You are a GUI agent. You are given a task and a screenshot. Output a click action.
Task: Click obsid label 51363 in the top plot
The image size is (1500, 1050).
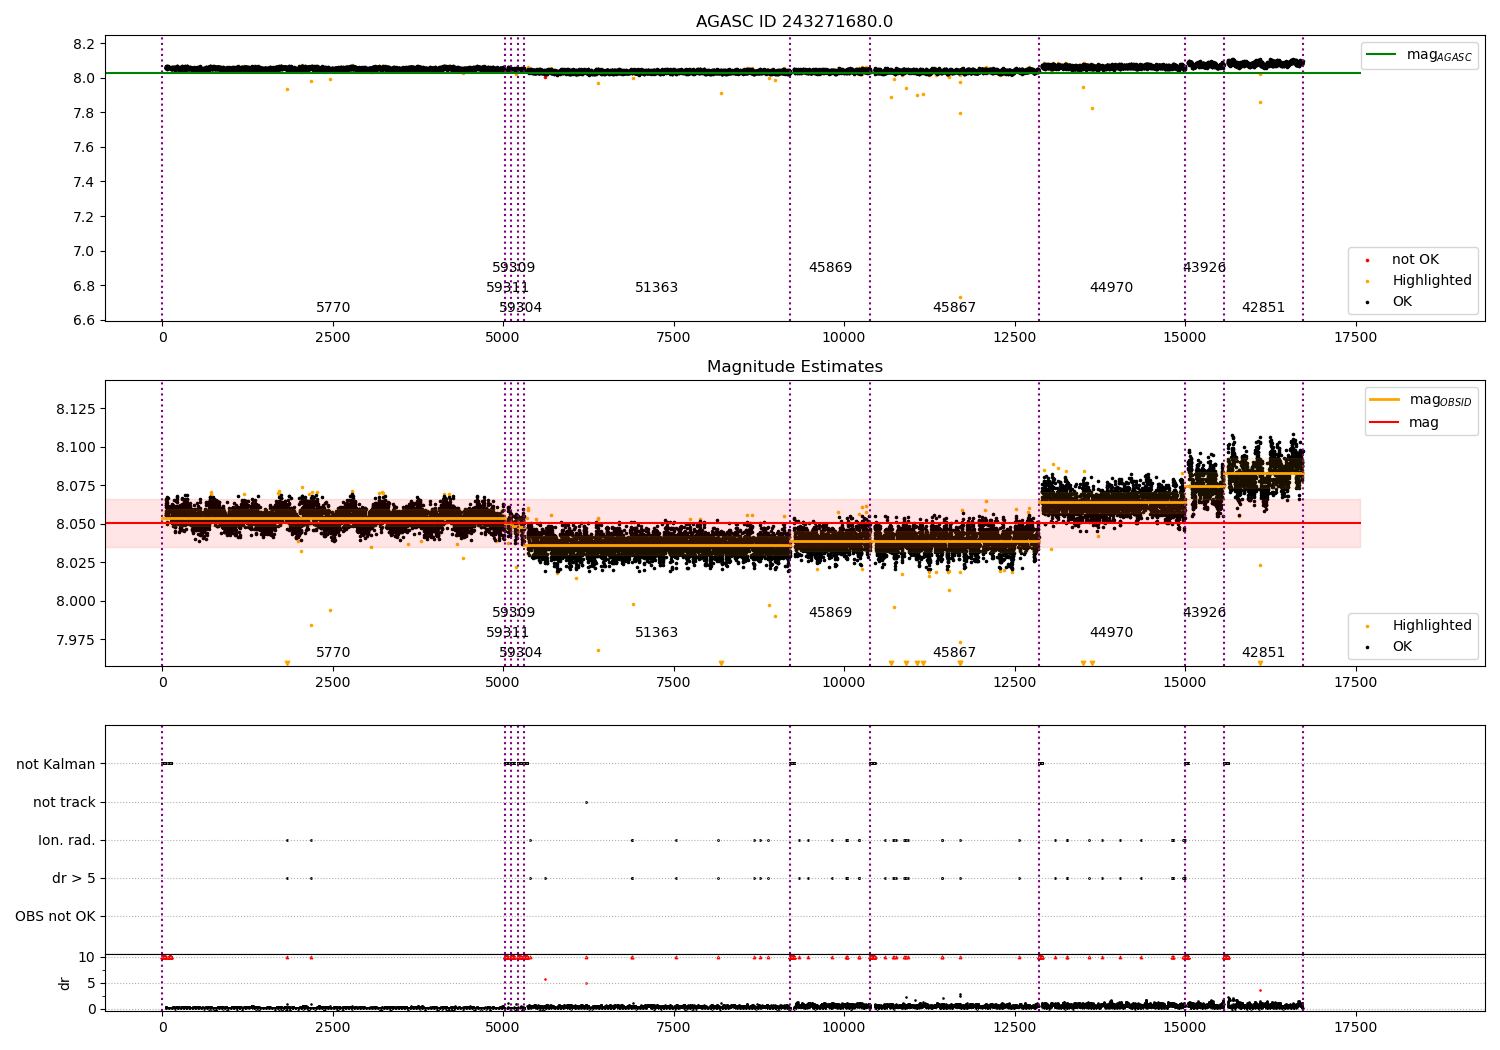(x=656, y=288)
